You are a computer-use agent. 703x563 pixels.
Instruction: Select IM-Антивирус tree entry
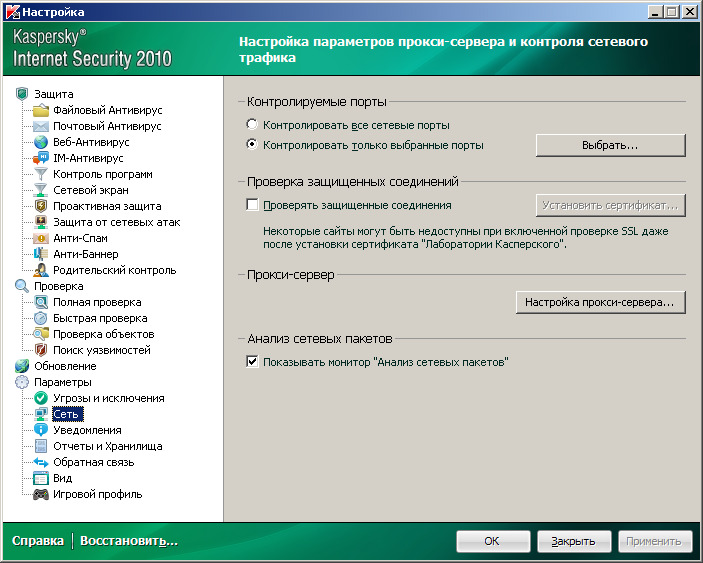tap(88, 158)
